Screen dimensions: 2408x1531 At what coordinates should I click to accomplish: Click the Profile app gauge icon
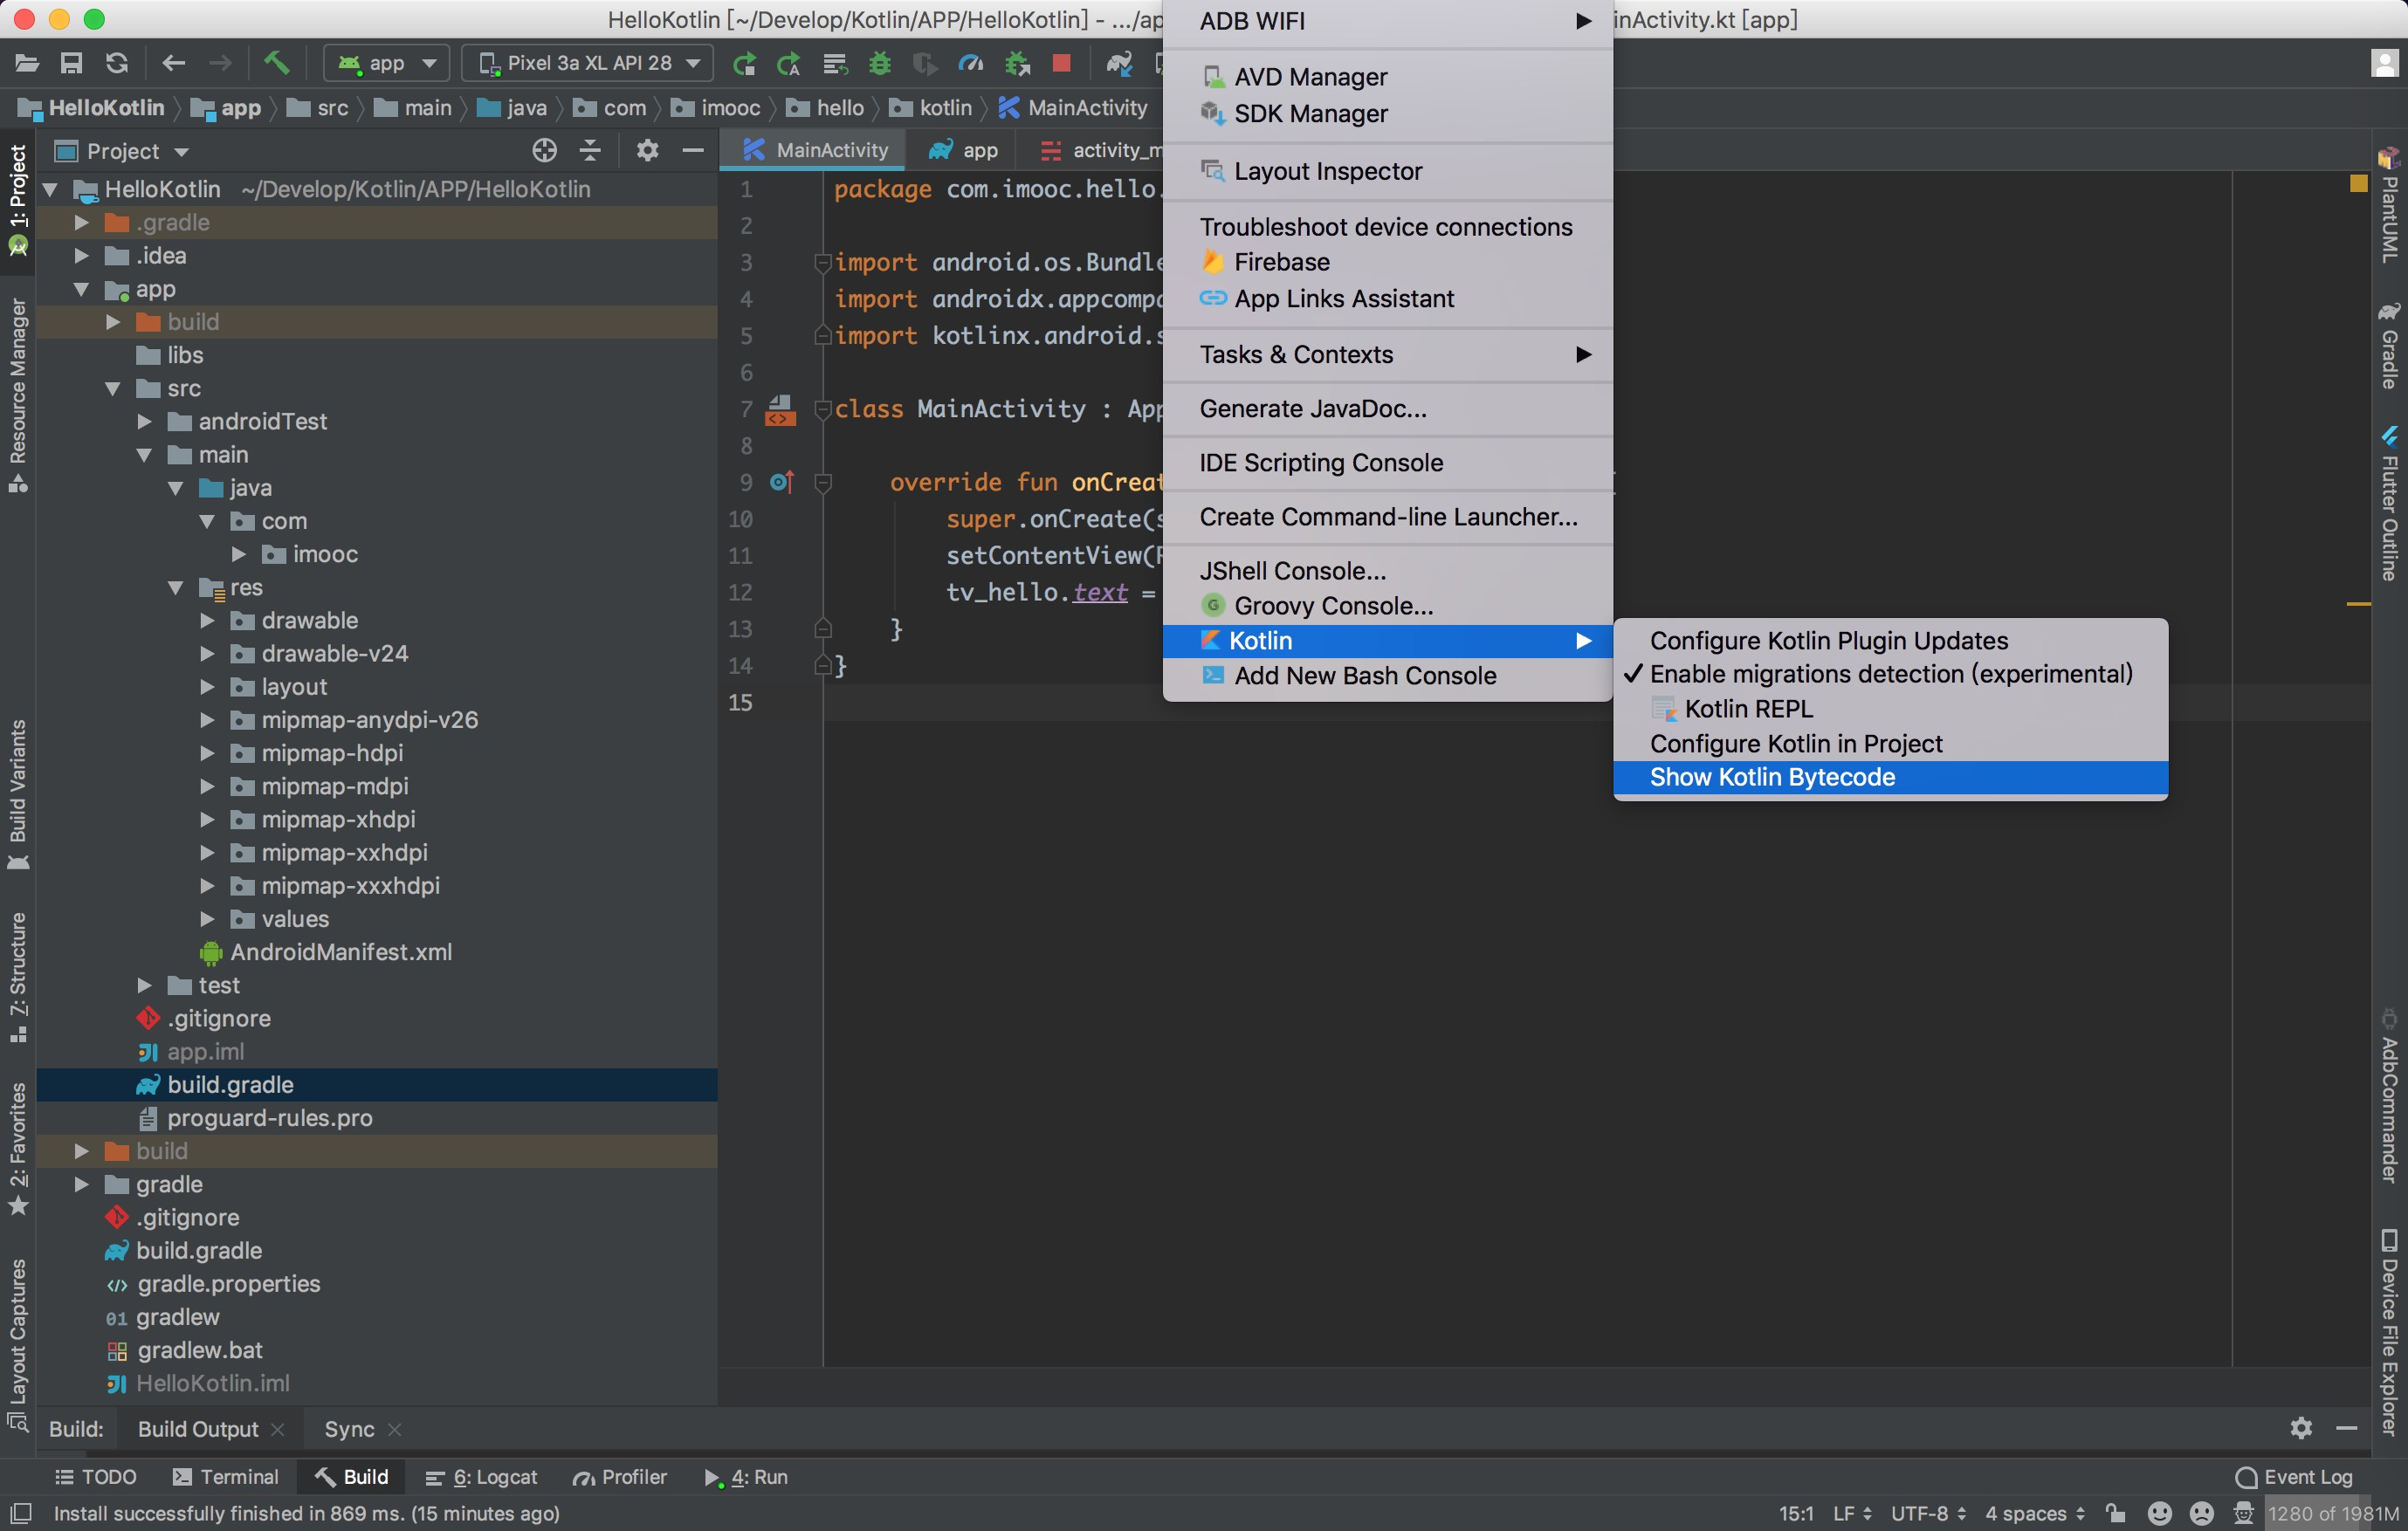(x=971, y=64)
